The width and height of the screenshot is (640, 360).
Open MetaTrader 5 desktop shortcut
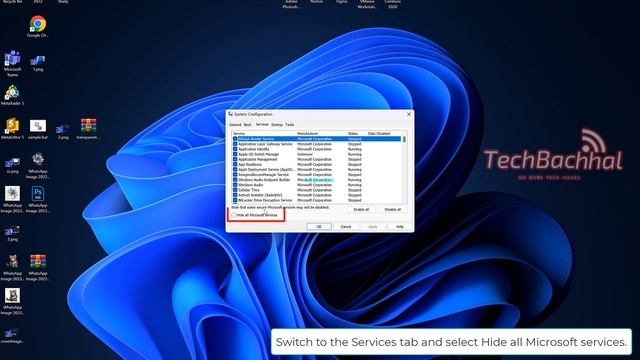click(12, 96)
